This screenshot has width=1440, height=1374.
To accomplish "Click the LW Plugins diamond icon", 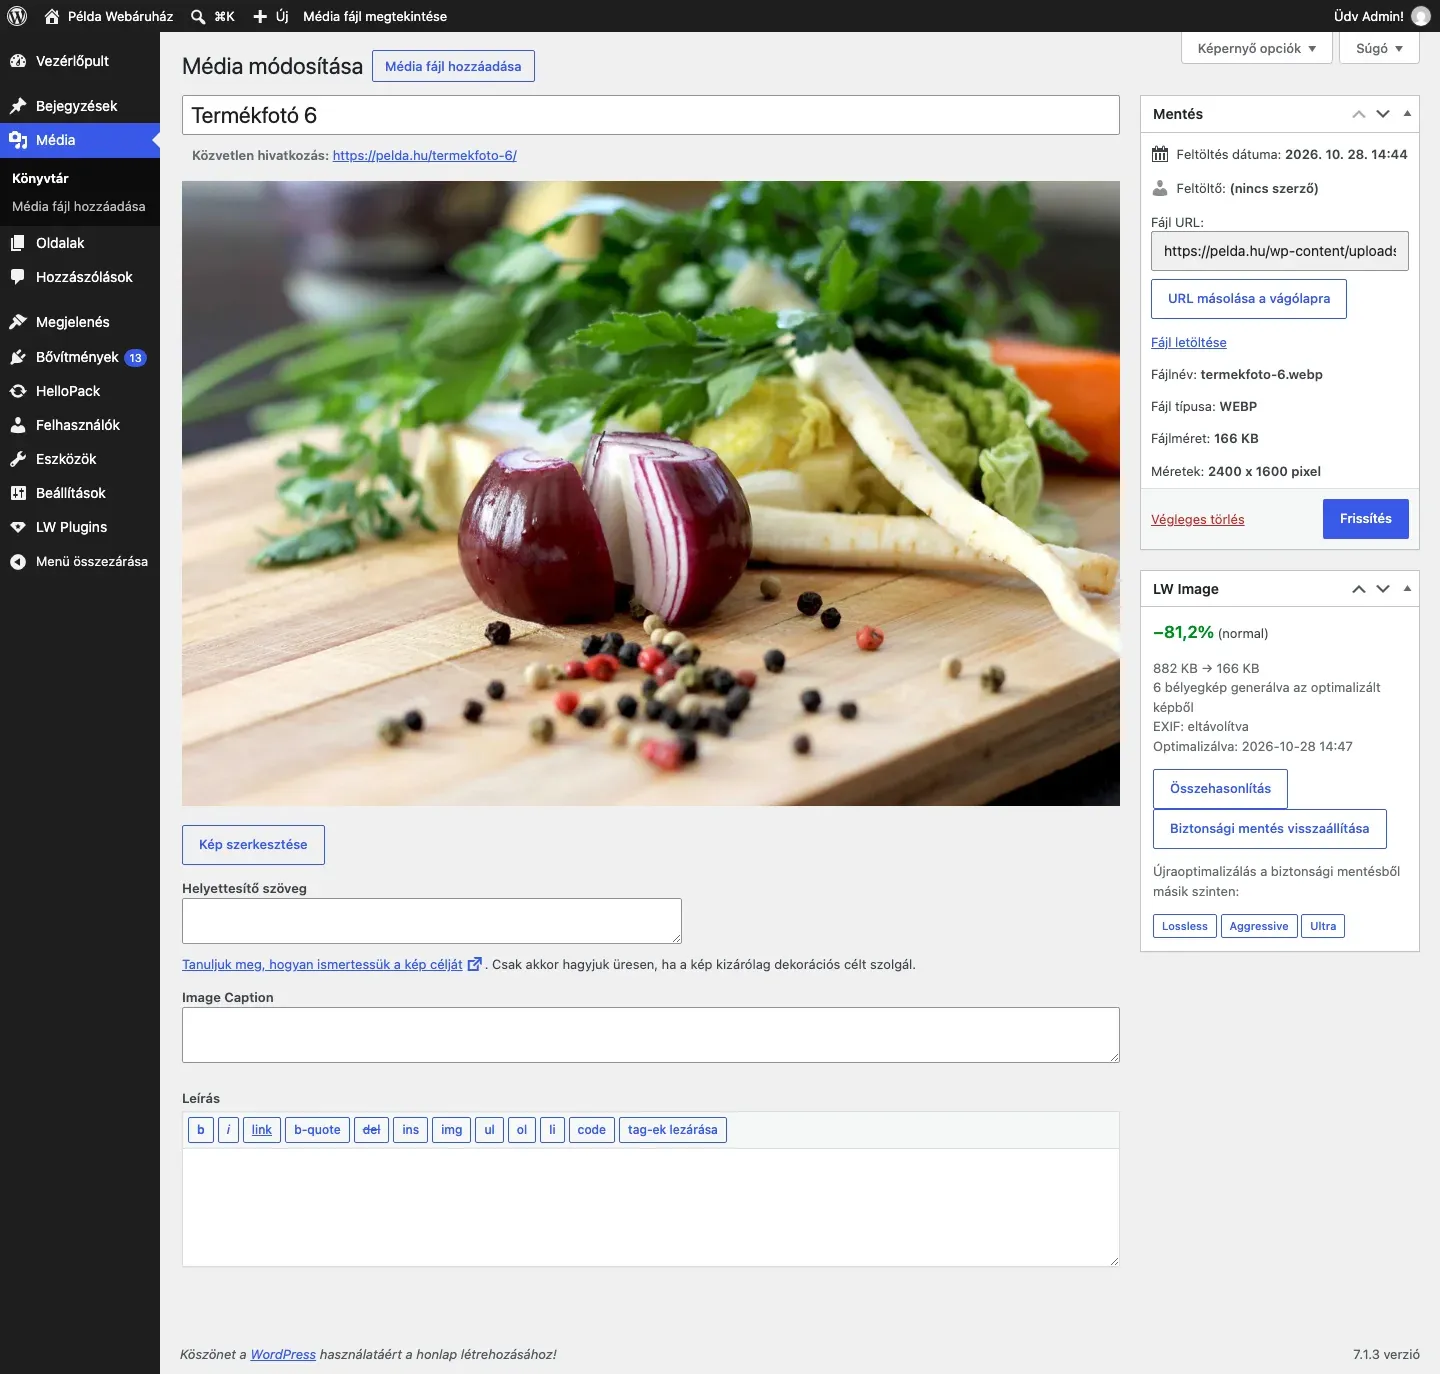I will point(18,527).
